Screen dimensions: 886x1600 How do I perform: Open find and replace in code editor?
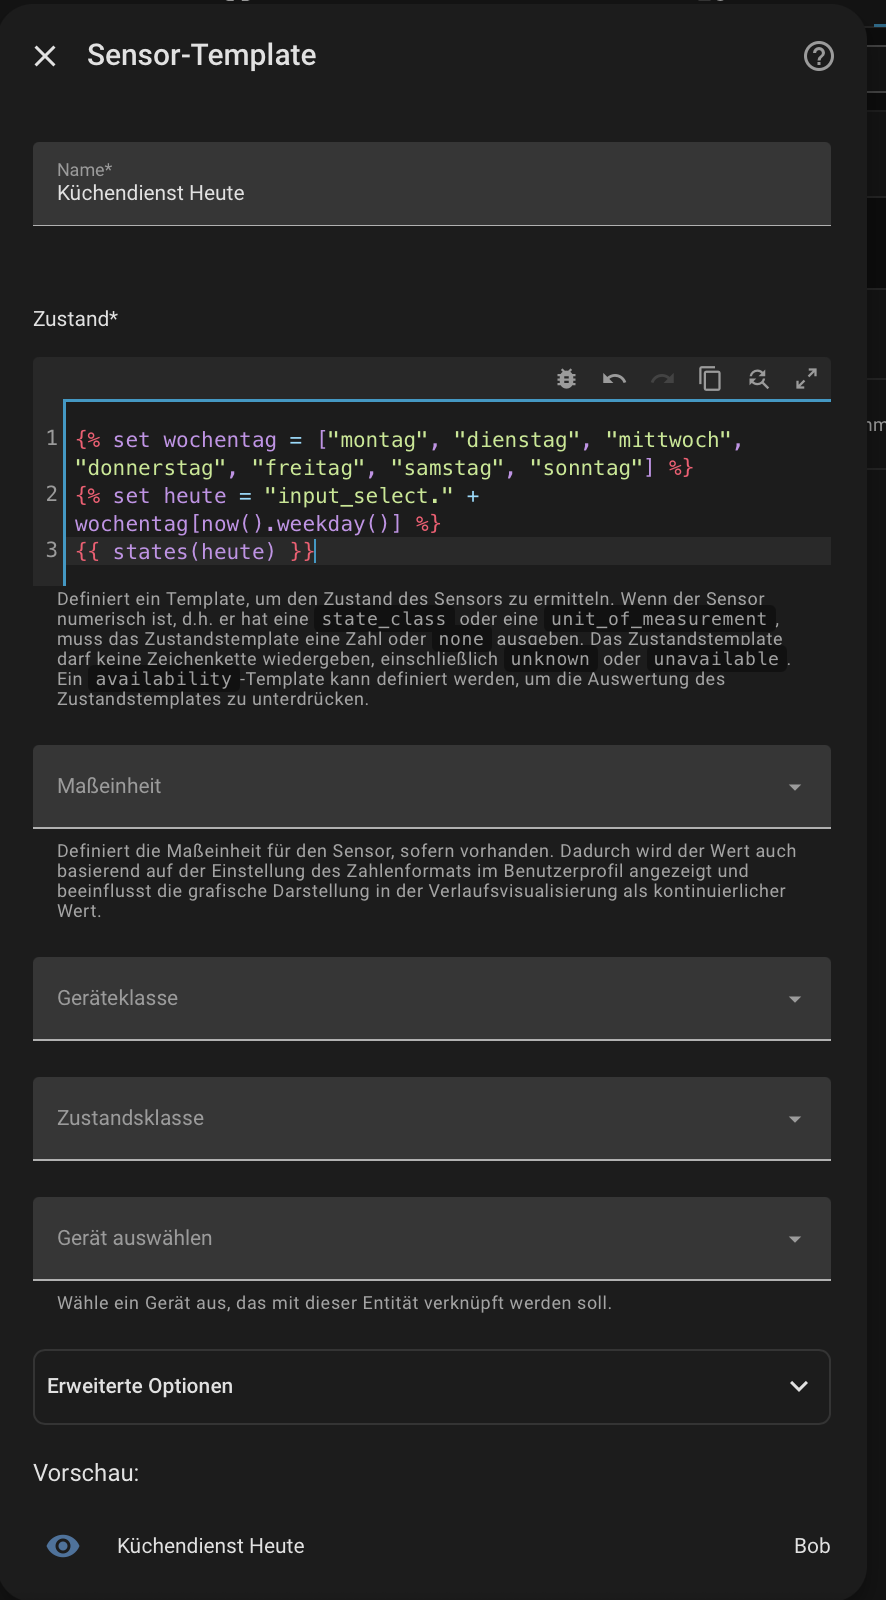pos(758,379)
